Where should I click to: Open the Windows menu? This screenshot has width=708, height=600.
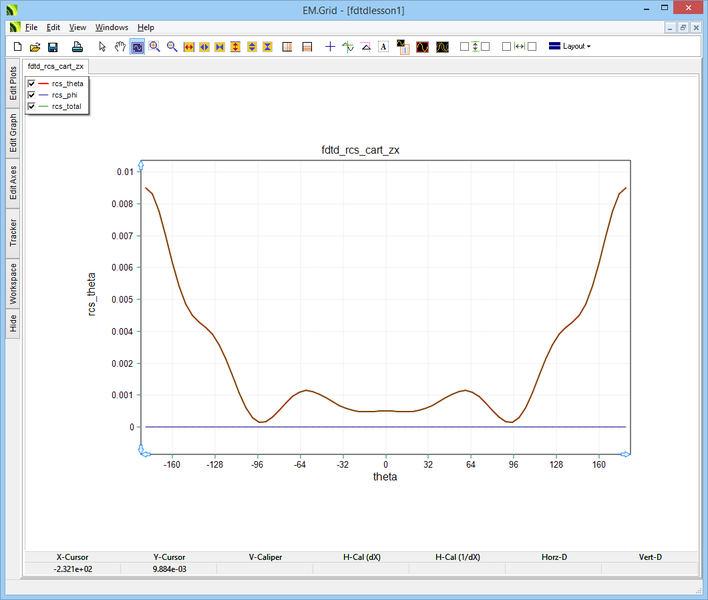[112, 27]
